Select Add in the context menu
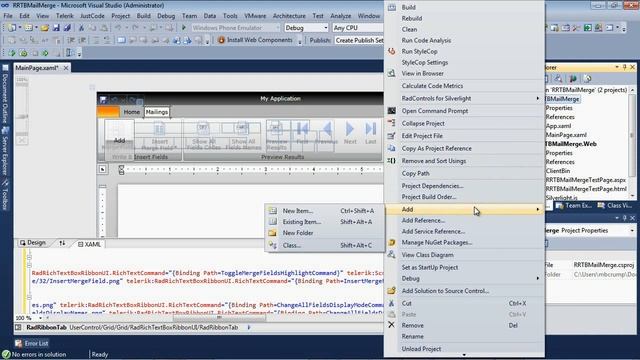This screenshot has width=640, height=360. (464, 209)
